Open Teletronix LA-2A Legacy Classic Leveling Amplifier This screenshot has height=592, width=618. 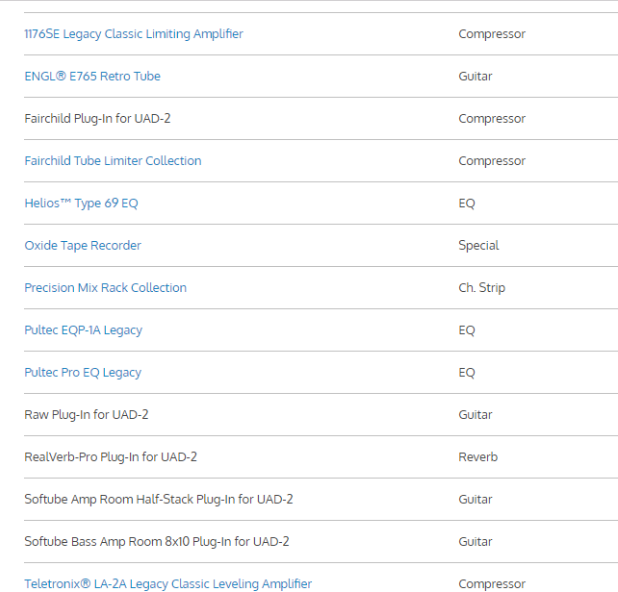(168, 584)
